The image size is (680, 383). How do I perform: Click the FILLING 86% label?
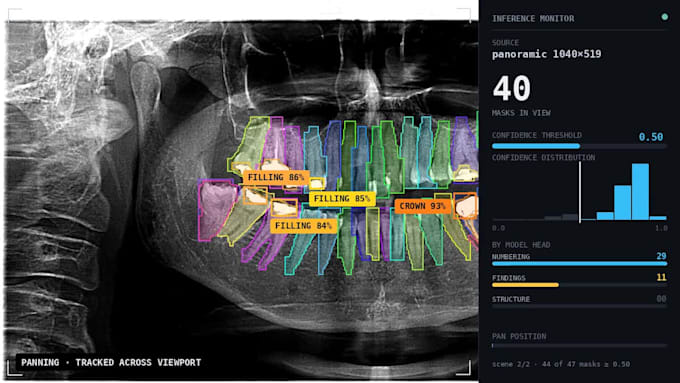tap(276, 177)
